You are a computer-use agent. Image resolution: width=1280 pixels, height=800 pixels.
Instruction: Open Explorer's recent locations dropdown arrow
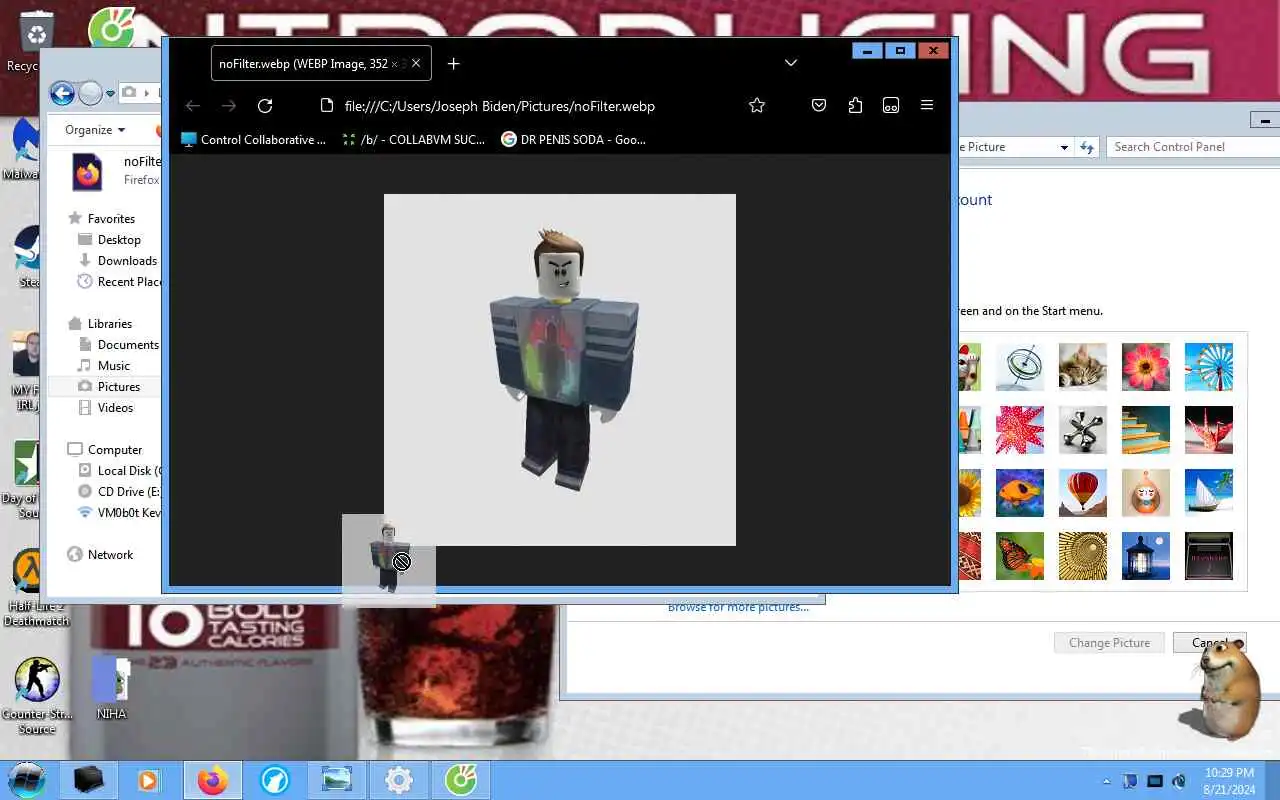point(111,93)
